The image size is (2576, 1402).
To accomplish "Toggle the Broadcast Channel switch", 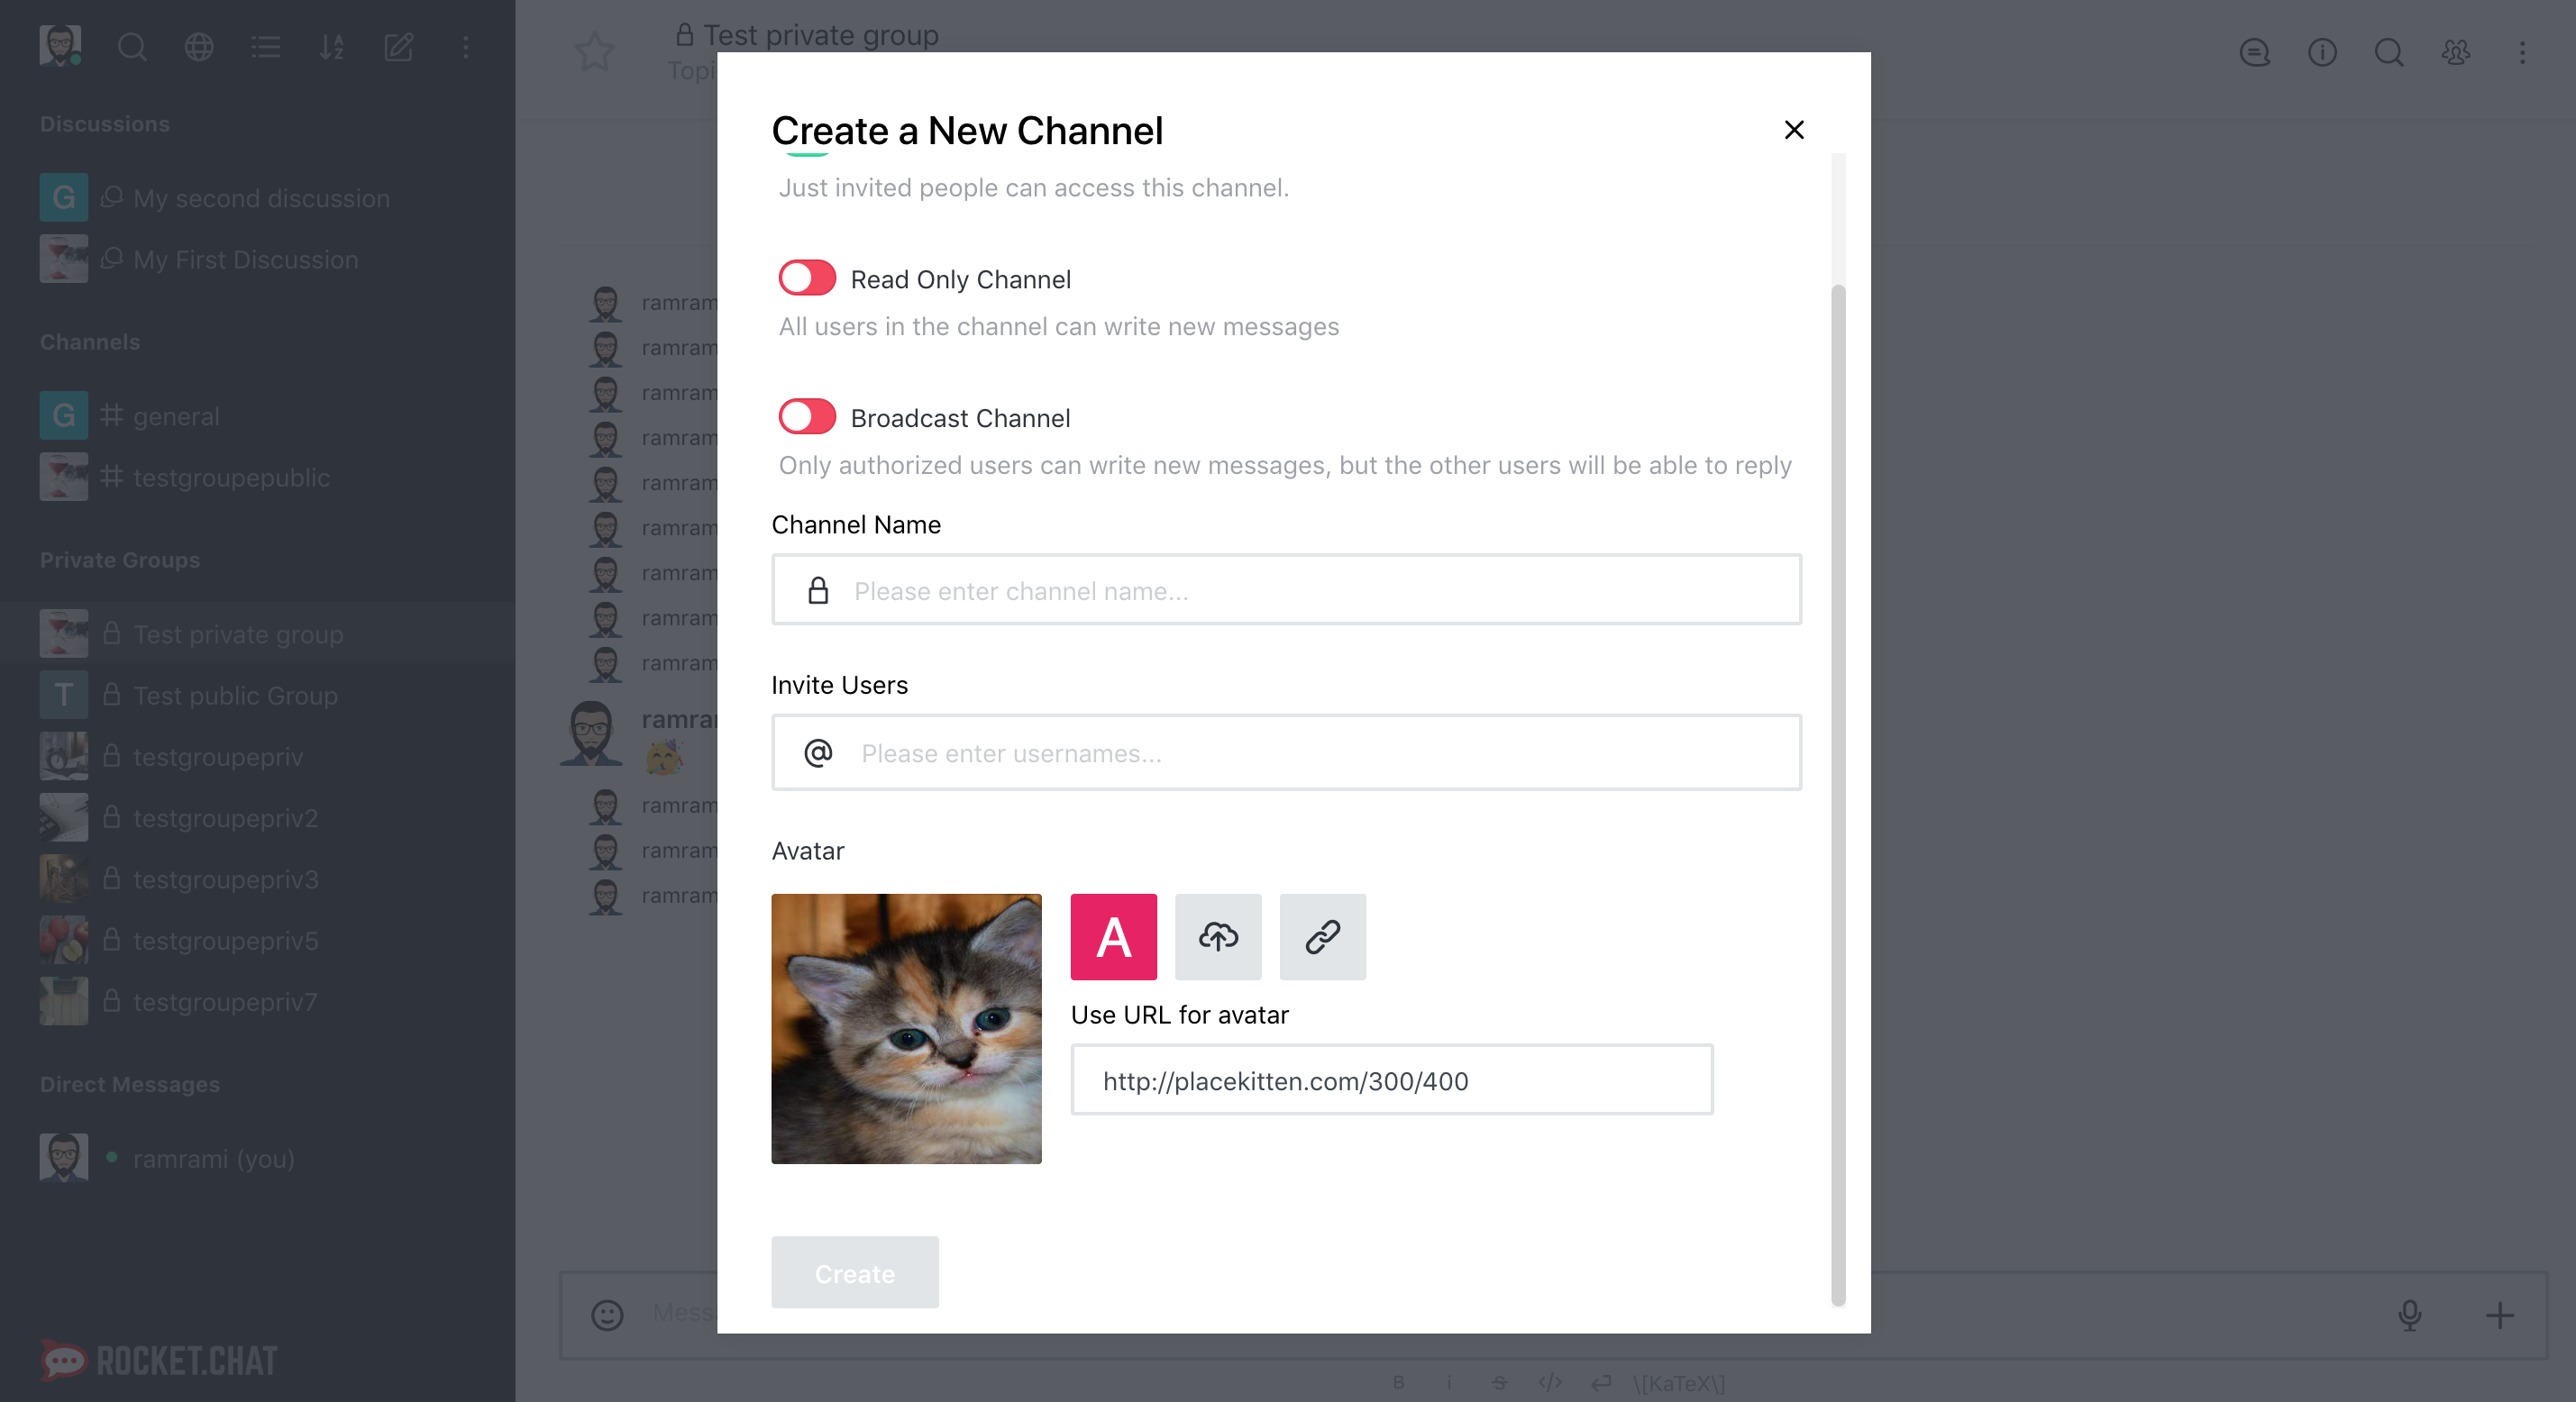I will pos(807,417).
